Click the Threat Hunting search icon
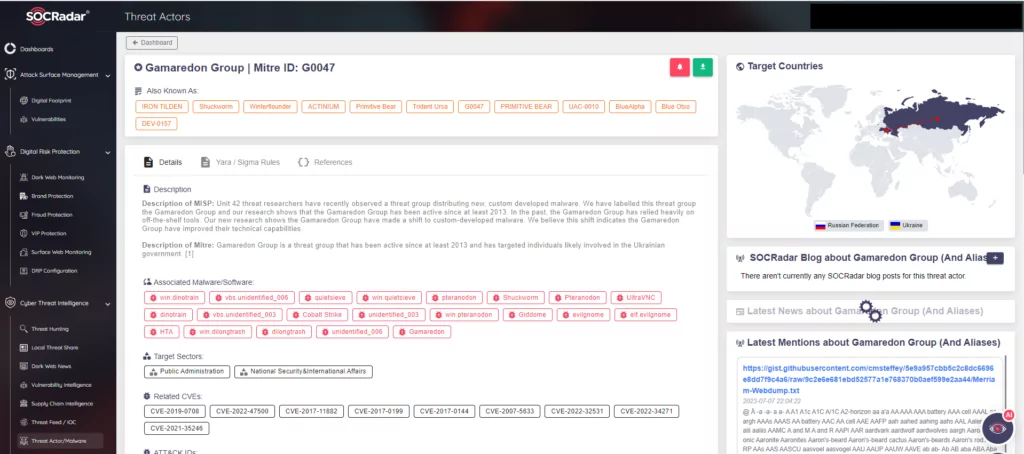Image resolution: width=1024 pixels, height=454 pixels. pos(24,329)
